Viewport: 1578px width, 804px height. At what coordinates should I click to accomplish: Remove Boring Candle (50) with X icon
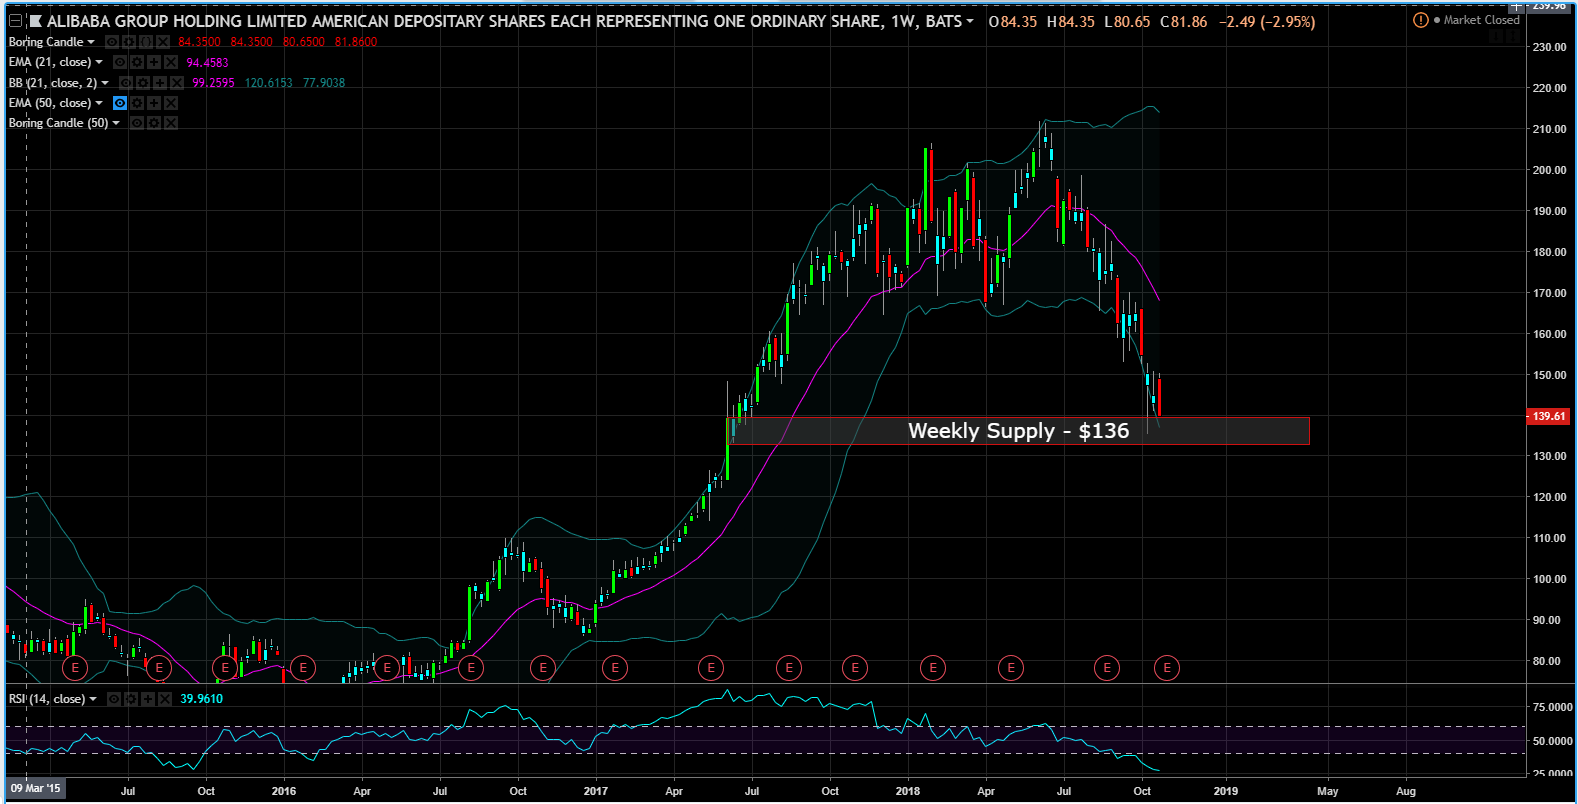coord(171,123)
